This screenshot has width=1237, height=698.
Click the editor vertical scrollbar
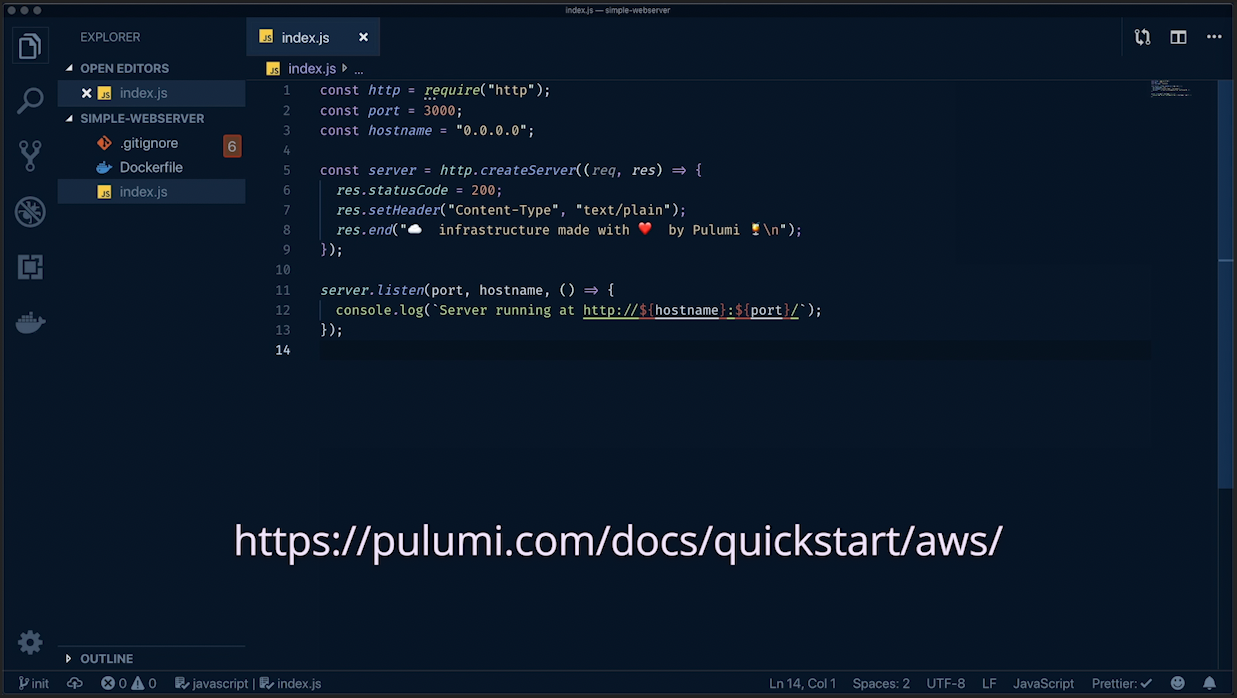tap(1225, 283)
